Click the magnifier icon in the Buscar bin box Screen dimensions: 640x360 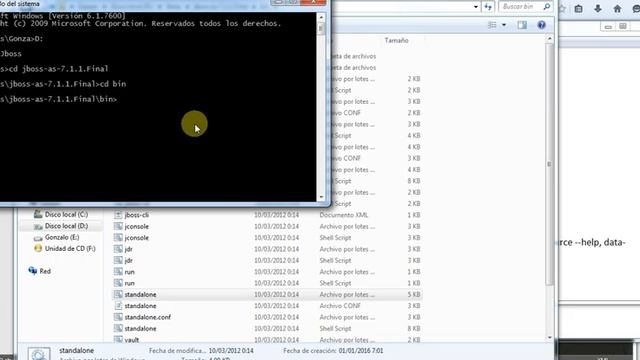coord(547,7)
